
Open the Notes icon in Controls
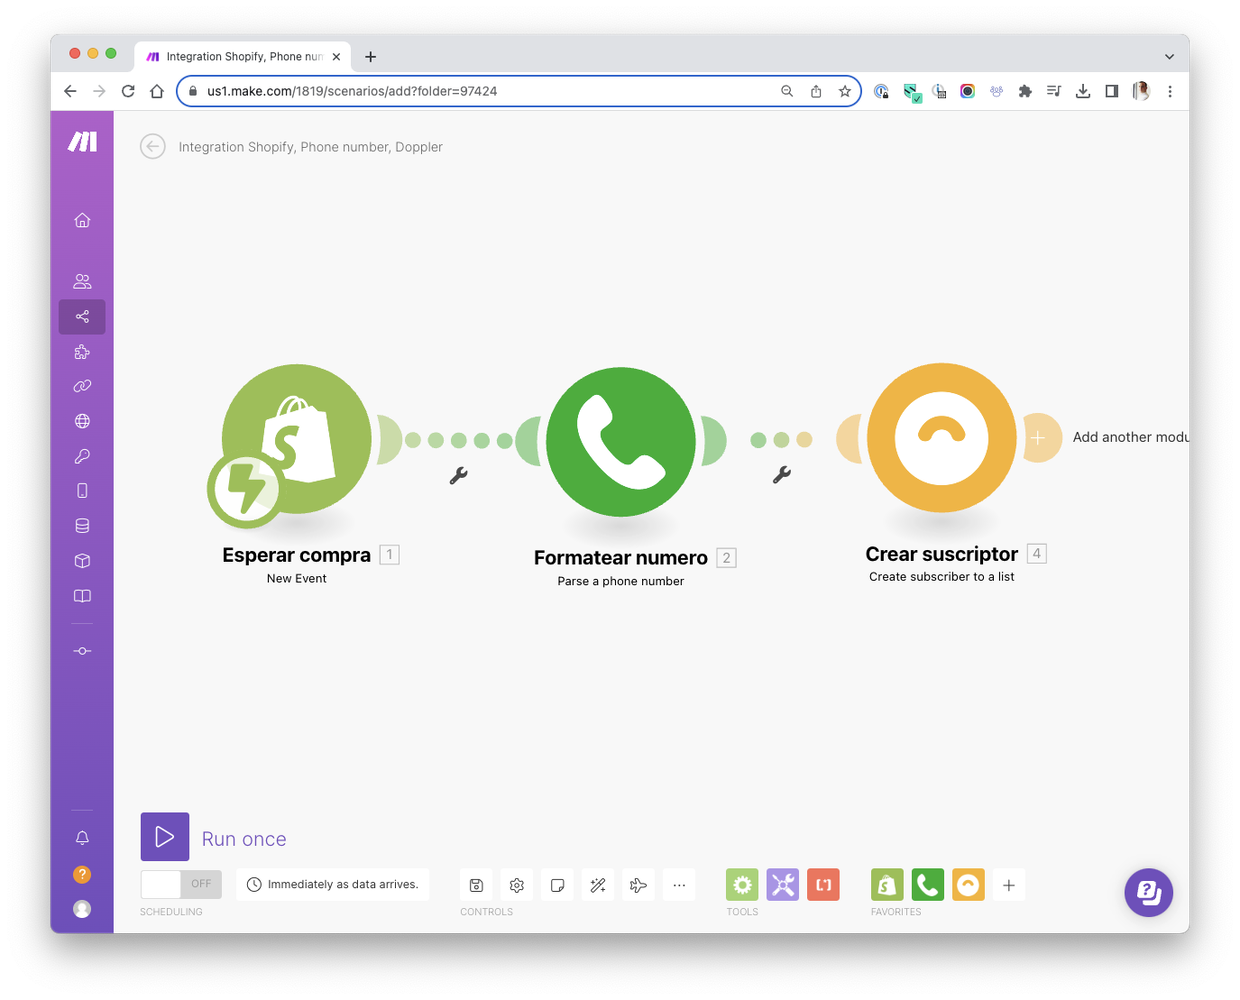coord(557,885)
